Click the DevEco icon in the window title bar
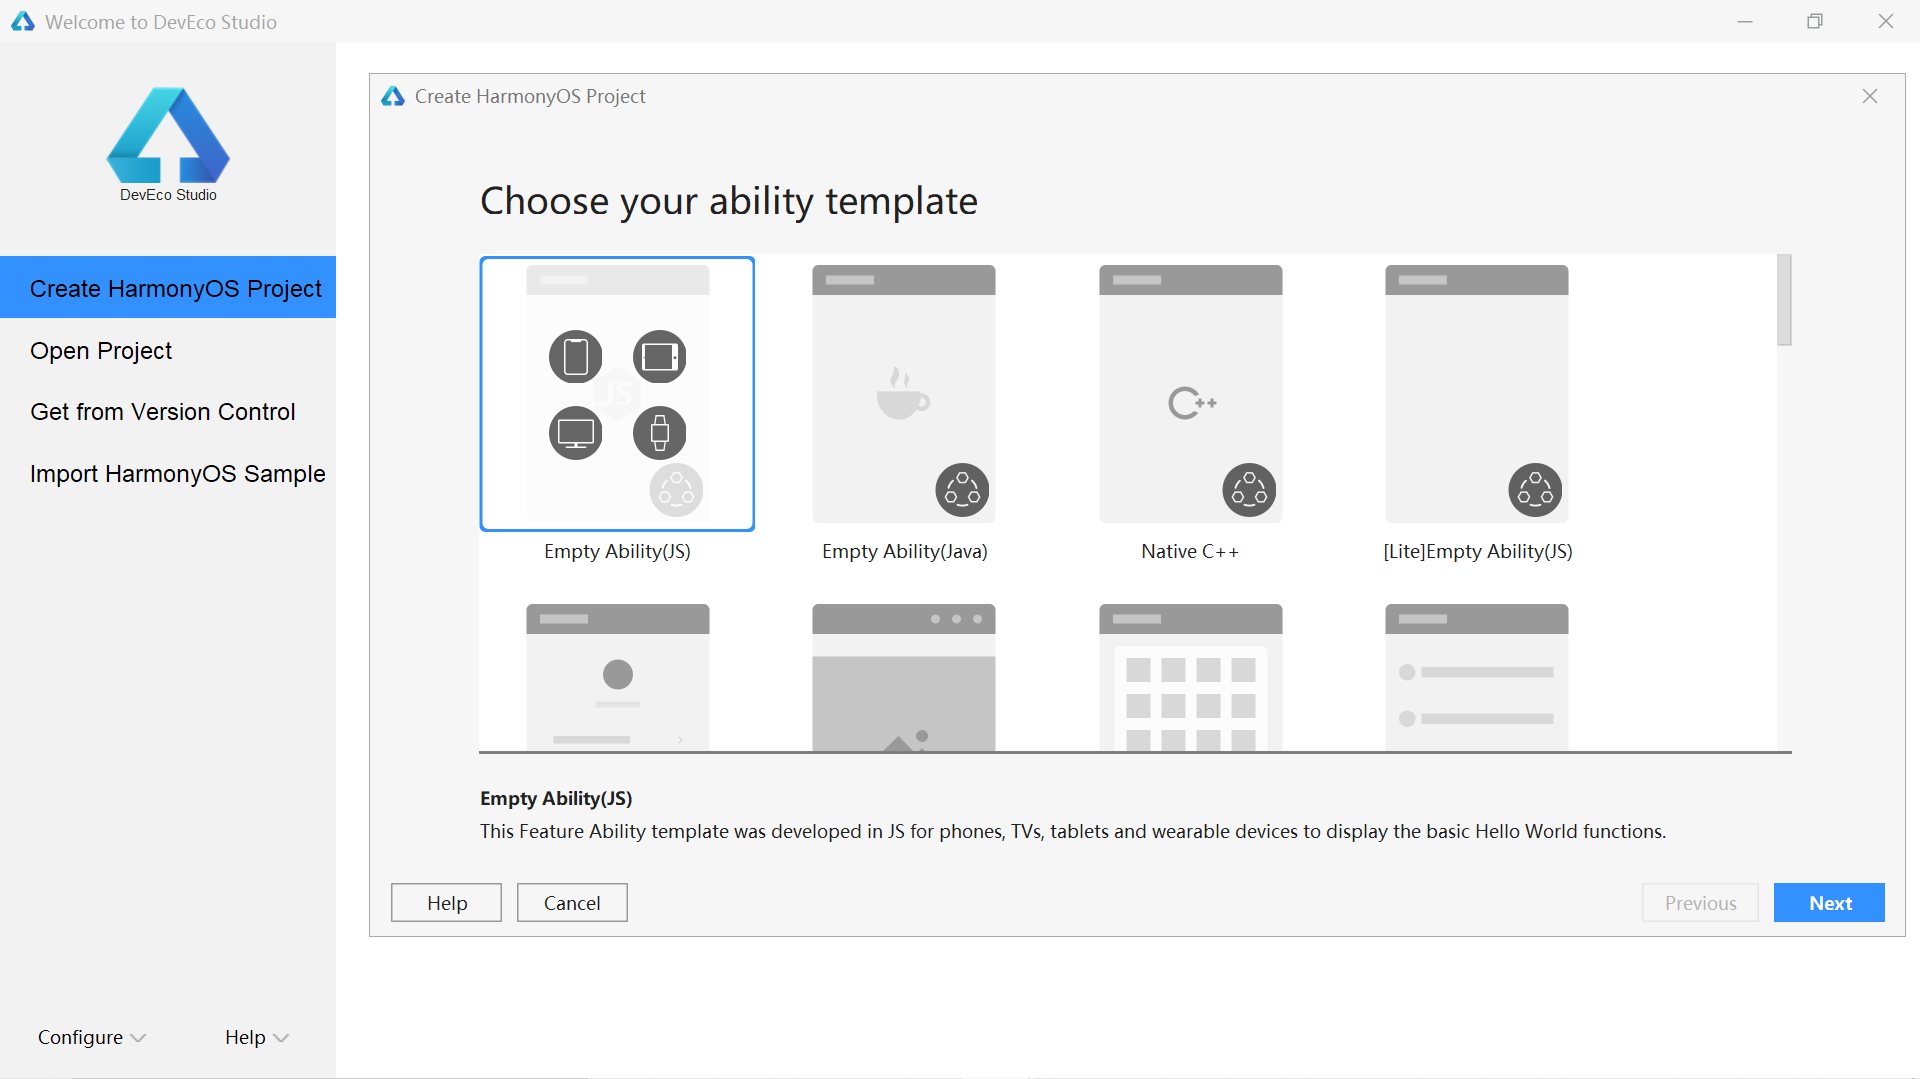 click(x=23, y=21)
